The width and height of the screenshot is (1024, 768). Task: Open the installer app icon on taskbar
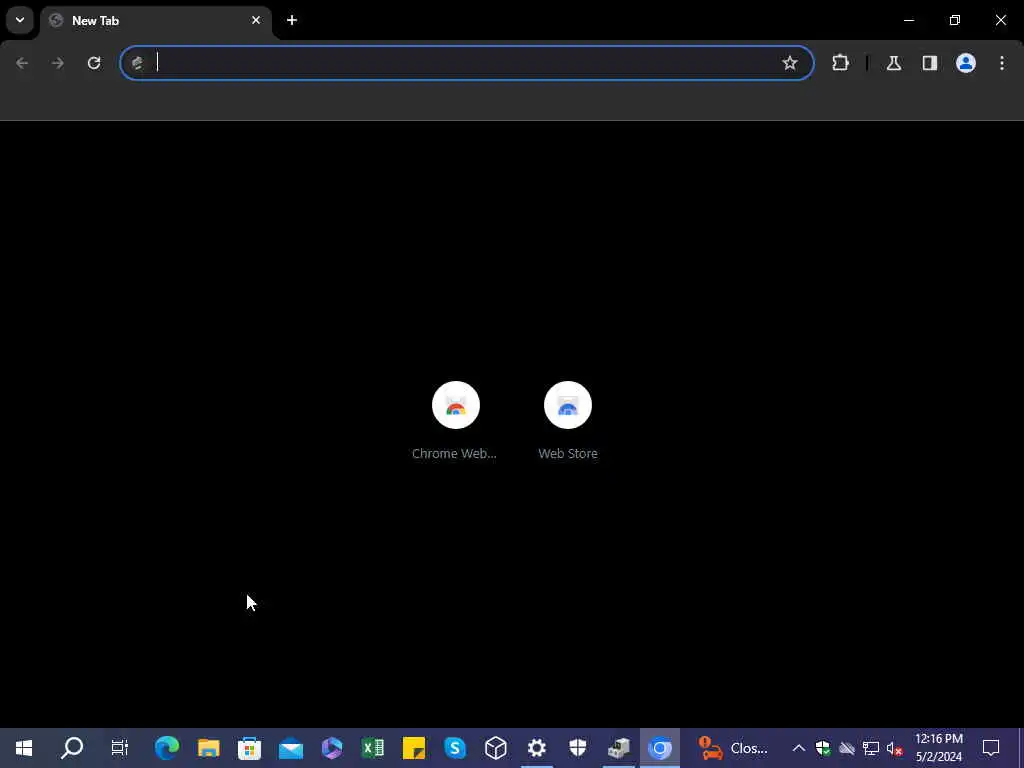click(x=618, y=748)
